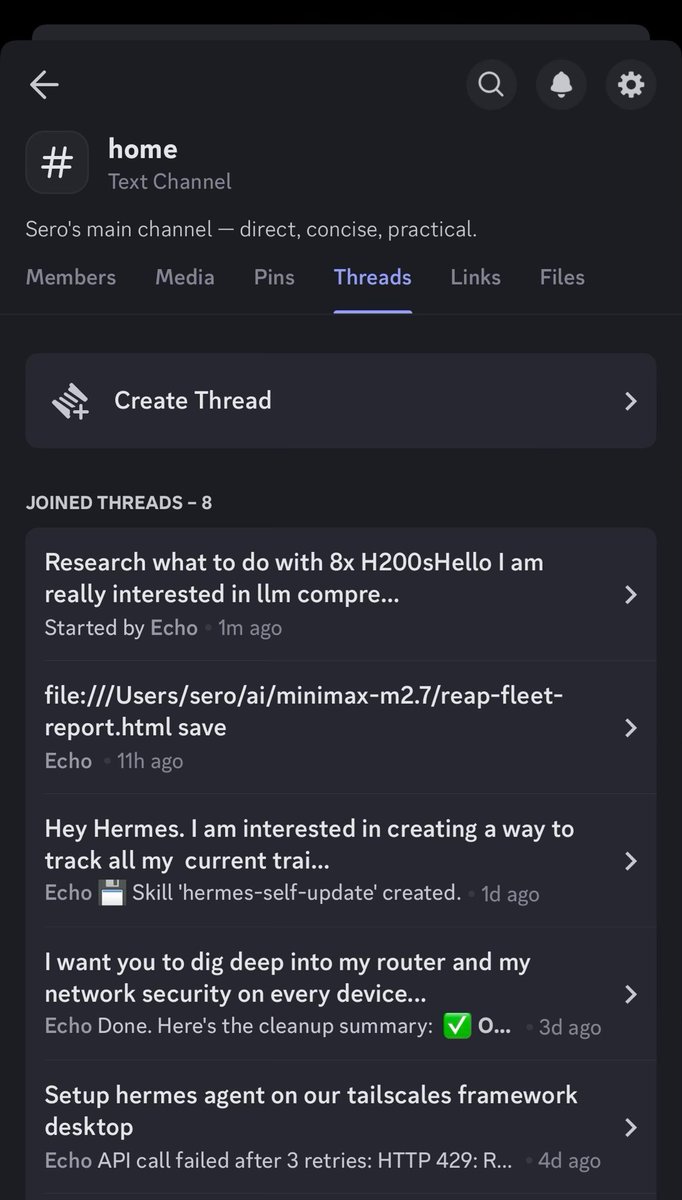Image resolution: width=682 pixels, height=1200 pixels.
Task: Expand chevron on reap-fleet-report.html thread
Action: (630, 728)
